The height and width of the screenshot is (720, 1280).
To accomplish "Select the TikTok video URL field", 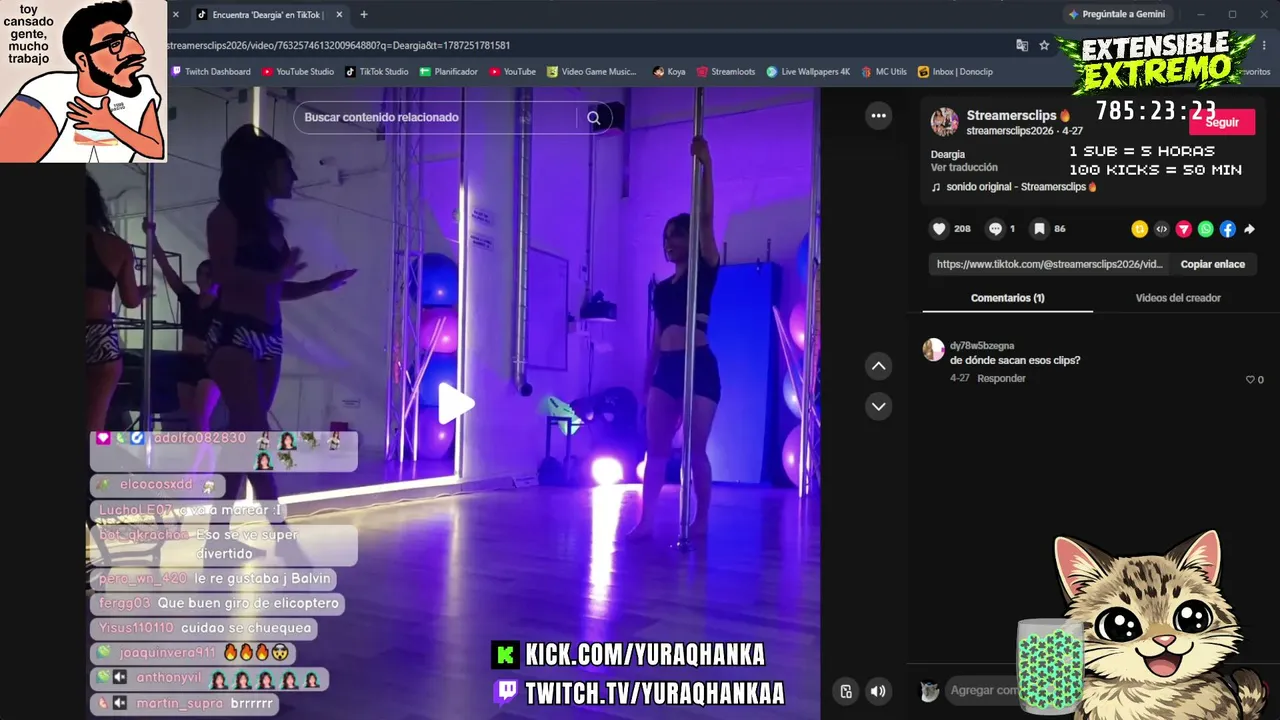I will click(1049, 264).
